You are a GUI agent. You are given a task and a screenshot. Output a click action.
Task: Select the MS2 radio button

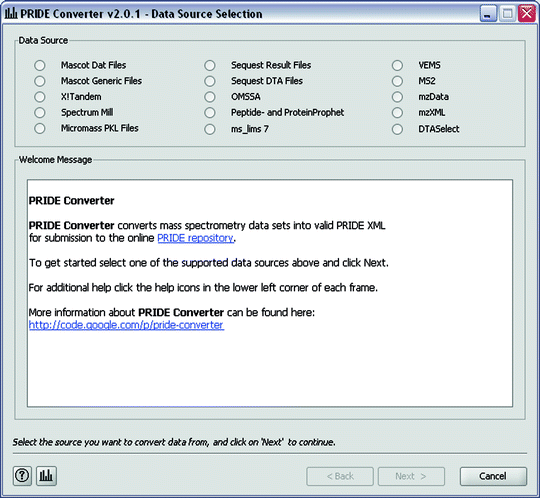(x=397, y=81)
